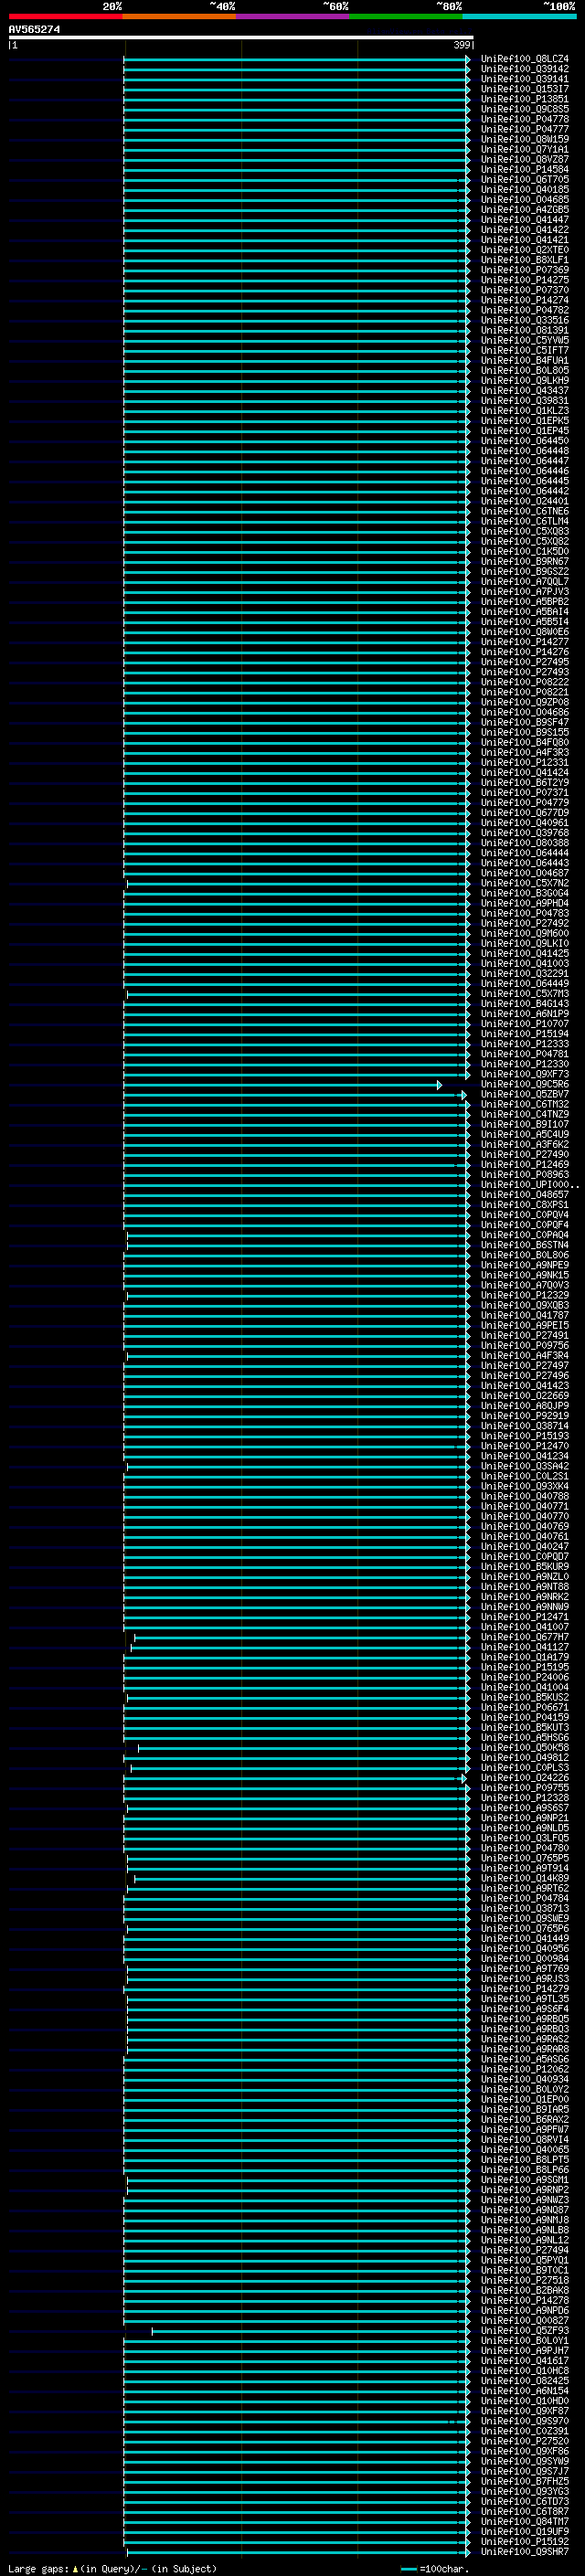585x2576 pixels.
Task: Click the red ~20% identity scale segment
Action: pos(65,16)
